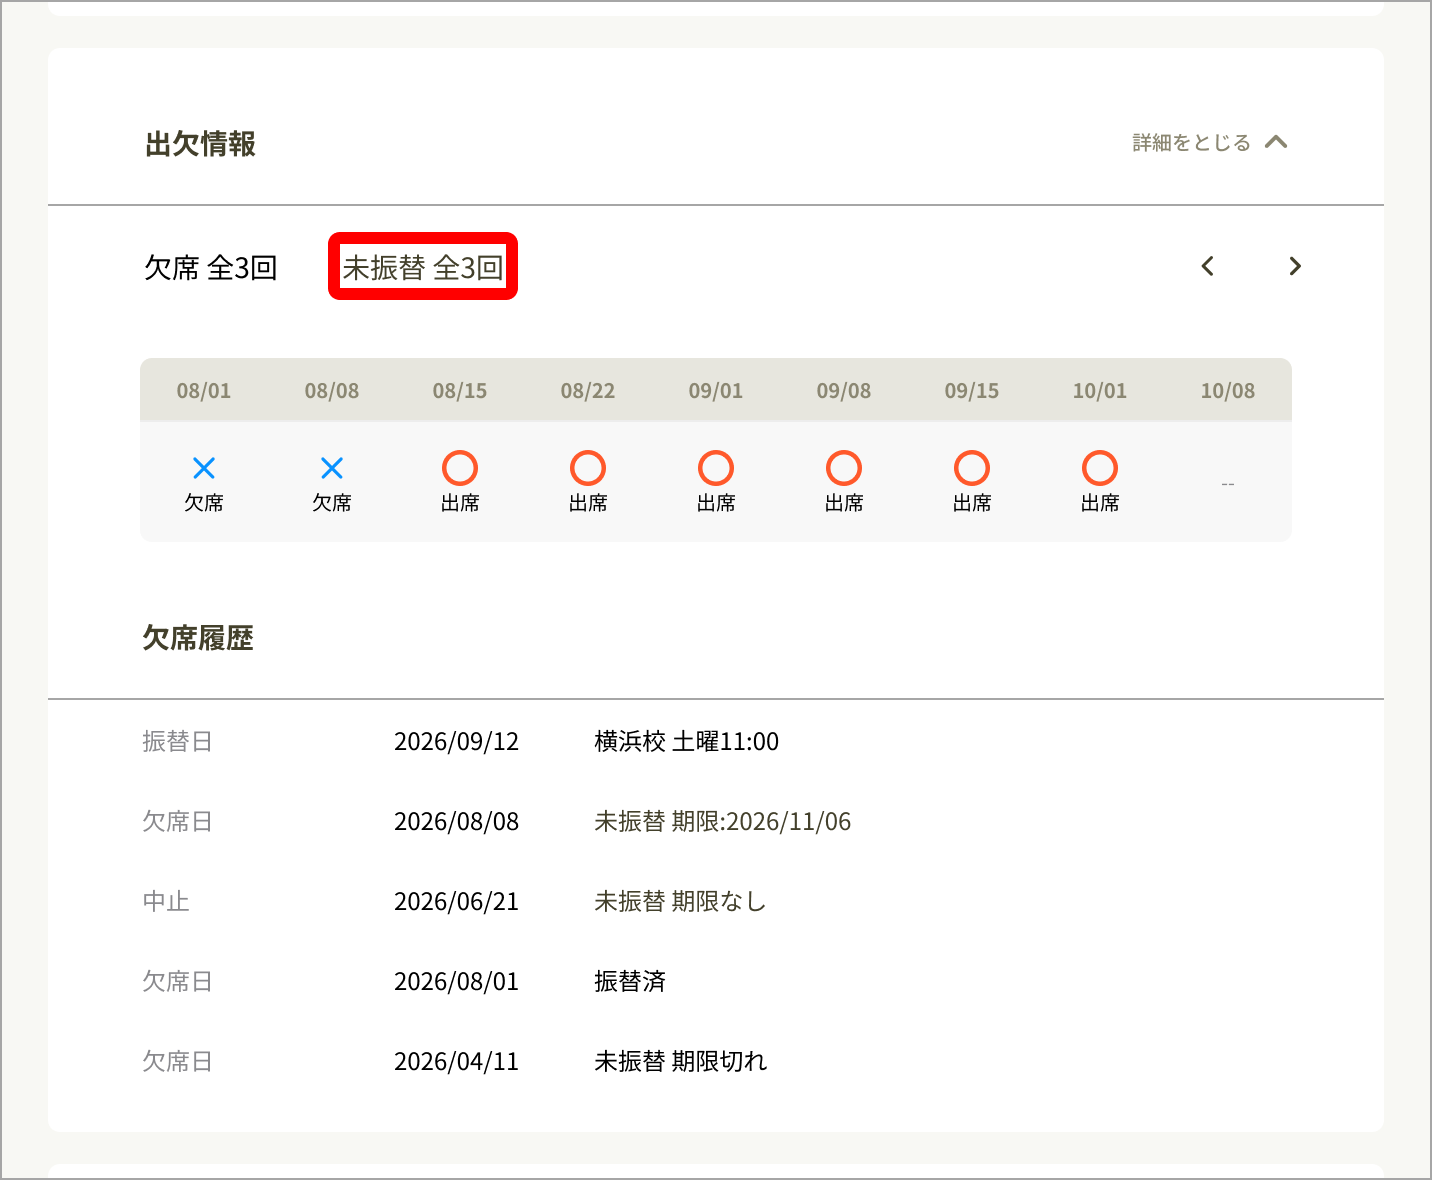Viewport: 1432px width, 1180px height.
Task: Click the 振替済 status text
Action: coord(630,981)
